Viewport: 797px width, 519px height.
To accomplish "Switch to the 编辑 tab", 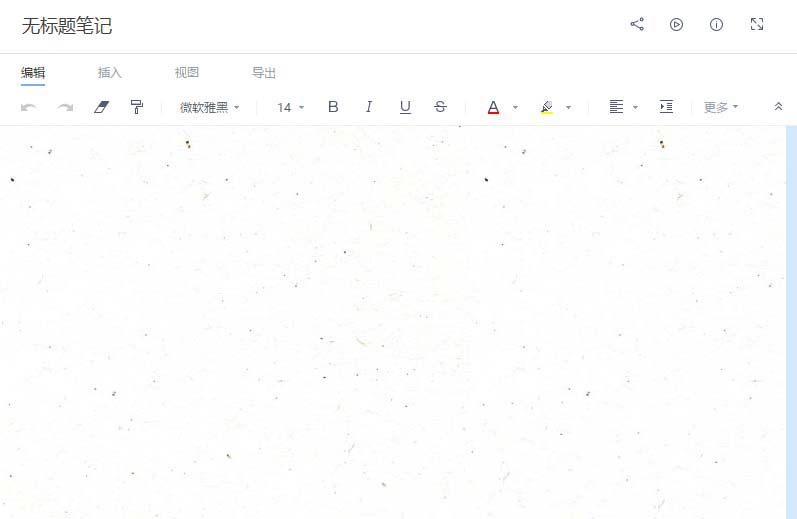I will point(33,73).
